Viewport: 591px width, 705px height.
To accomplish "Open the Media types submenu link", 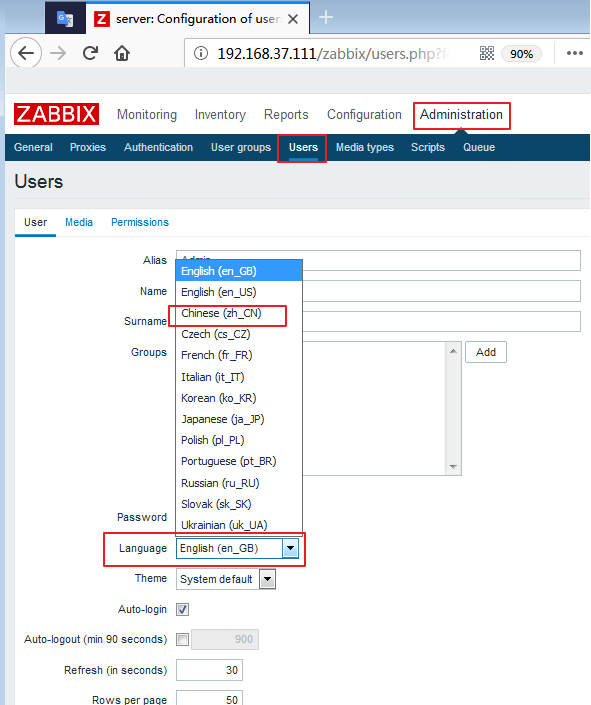I will tap(365, 147).
